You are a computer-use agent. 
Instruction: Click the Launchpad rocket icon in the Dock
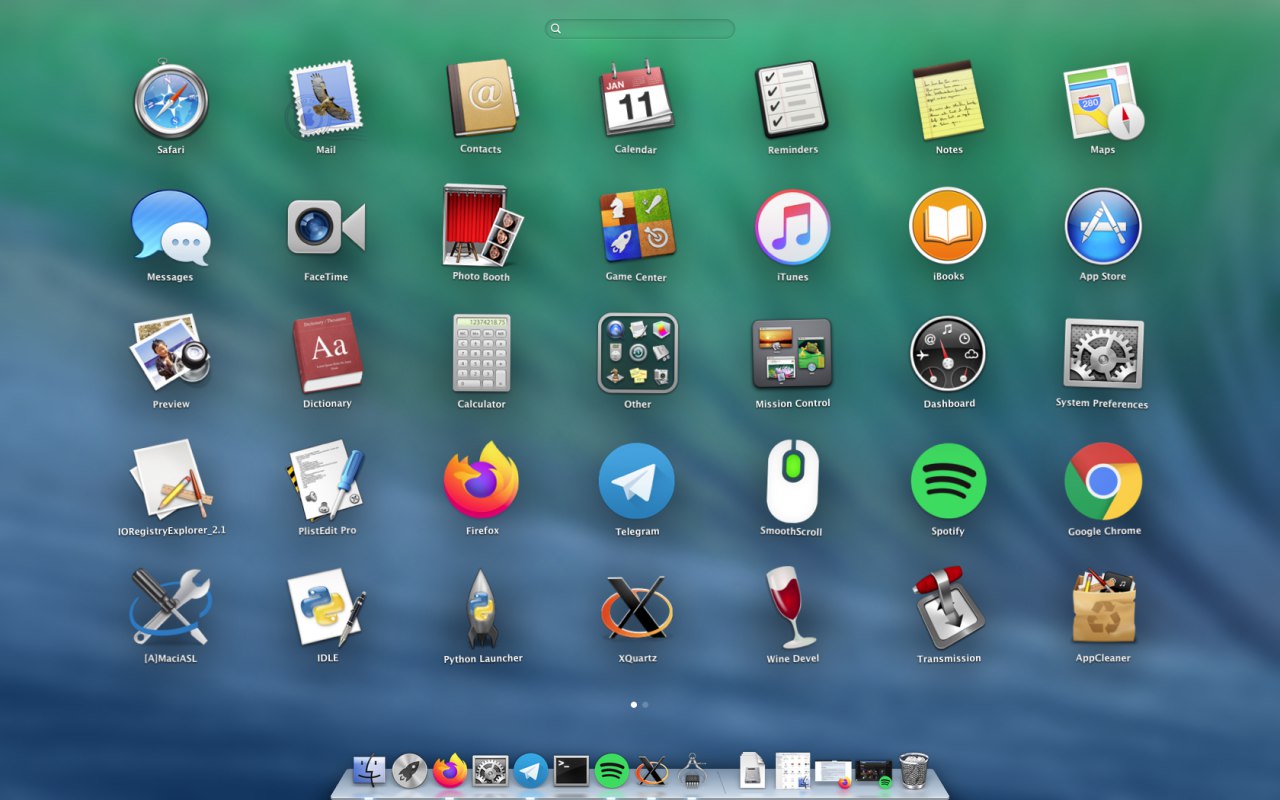pos(409,770)
